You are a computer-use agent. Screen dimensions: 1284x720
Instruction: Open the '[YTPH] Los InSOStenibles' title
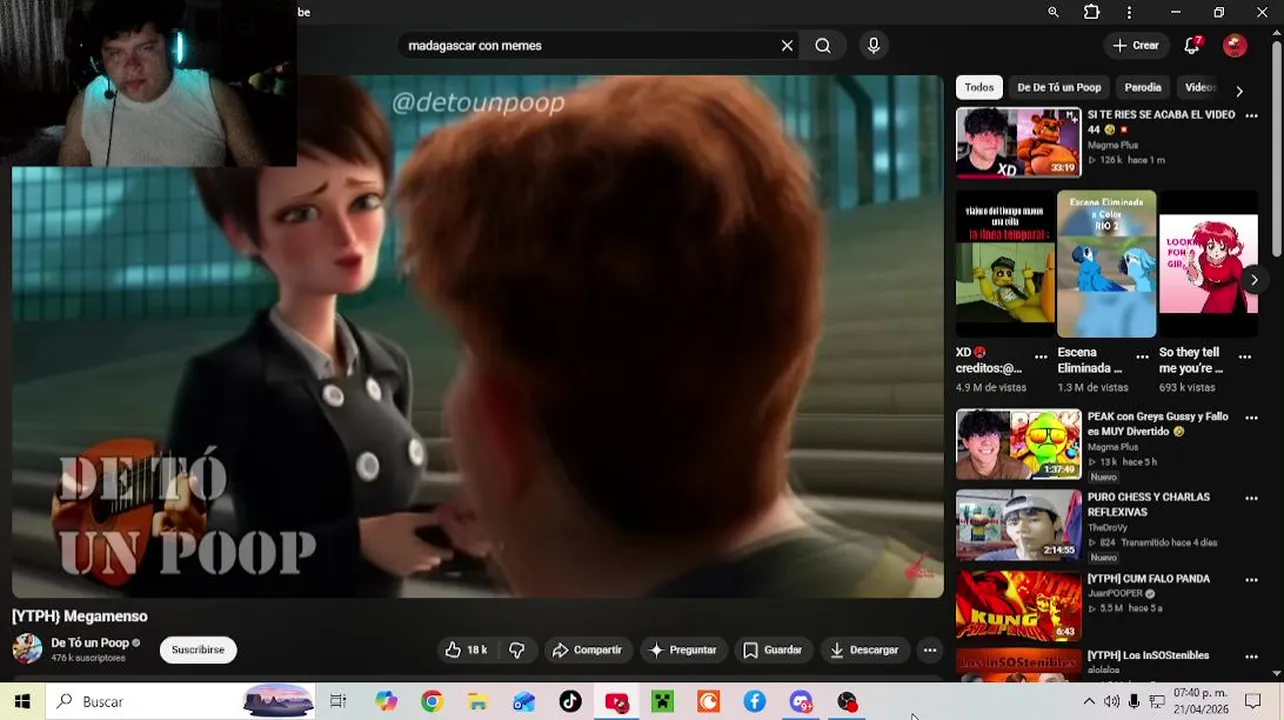(x=1148, y=656)
